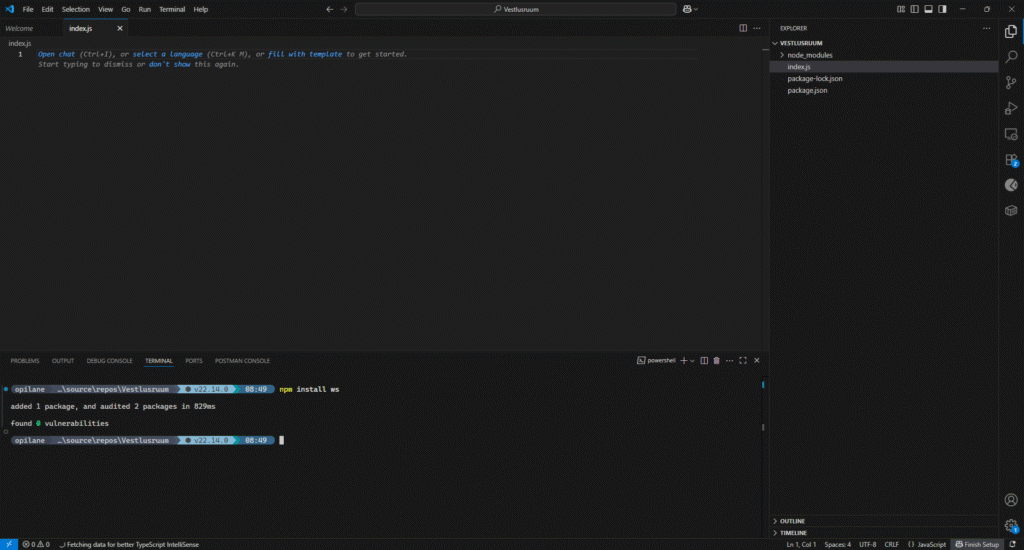1024x550 pixels.
Task: Click the Vestlusruum command center search box
Action: point(515,9)
